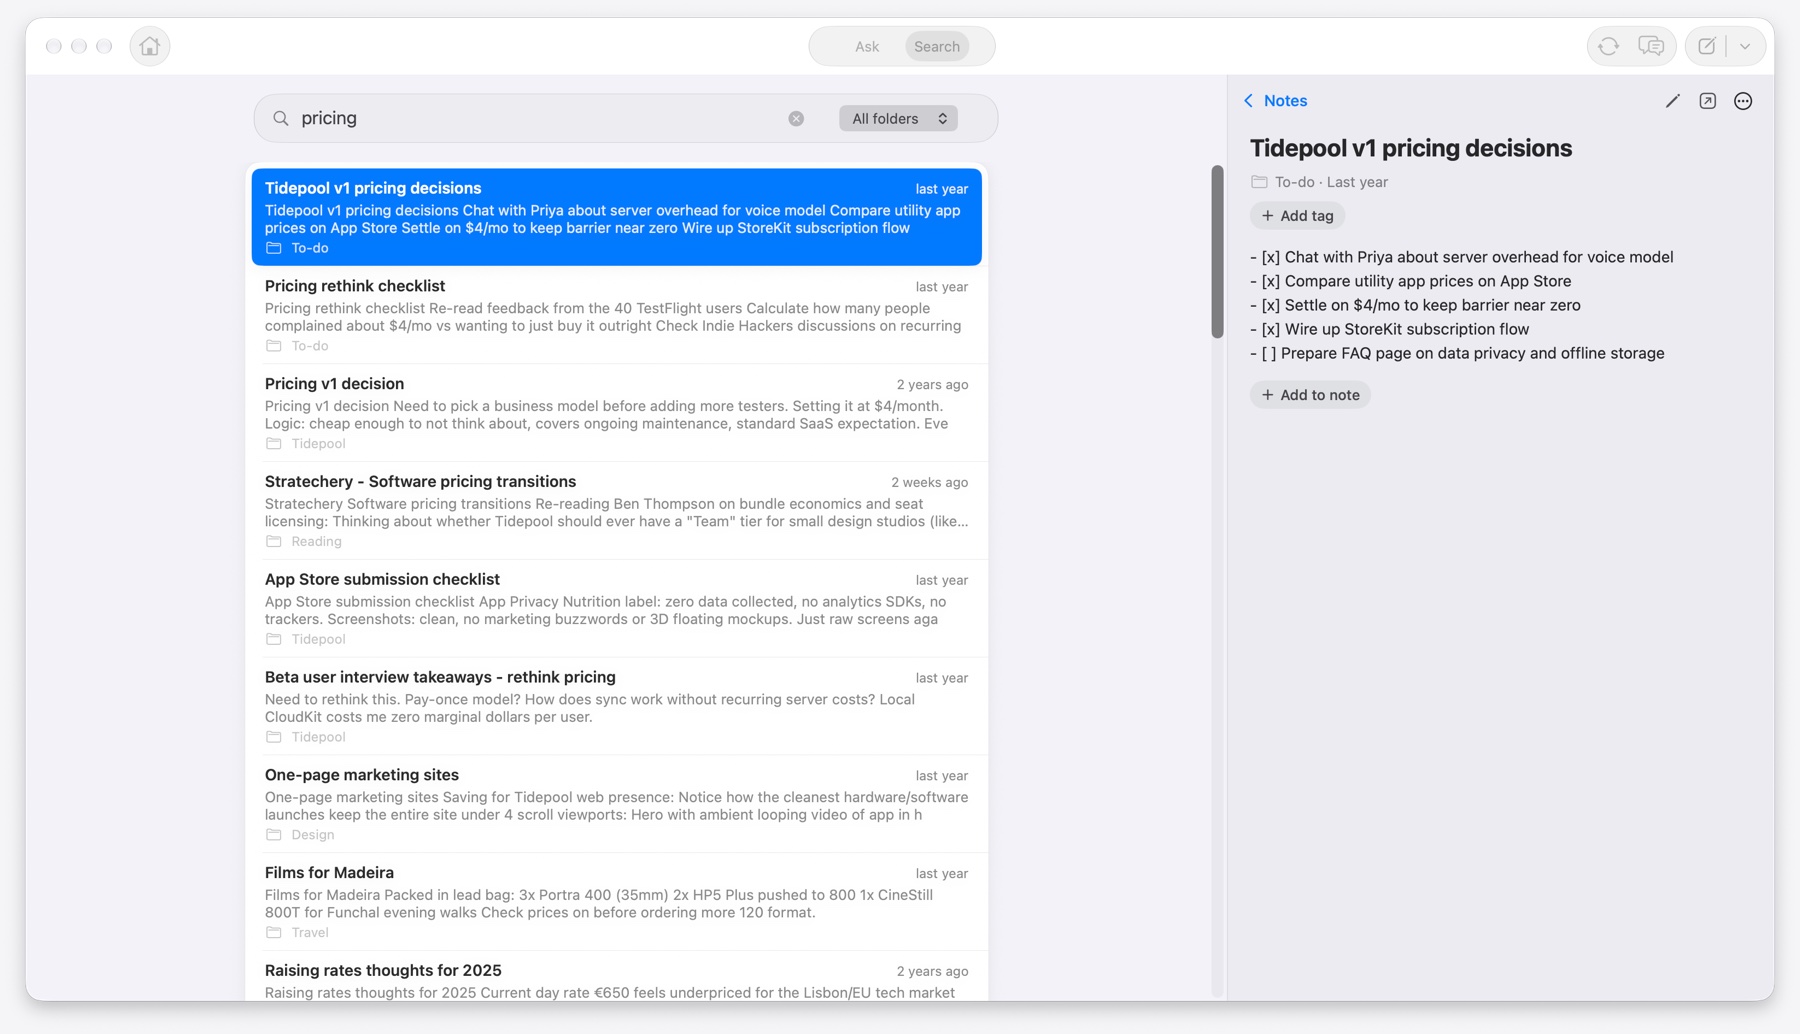Open the Pricing v1 decision result
The width and height of the screenshot is (1800, 1034).
point(616,413)
